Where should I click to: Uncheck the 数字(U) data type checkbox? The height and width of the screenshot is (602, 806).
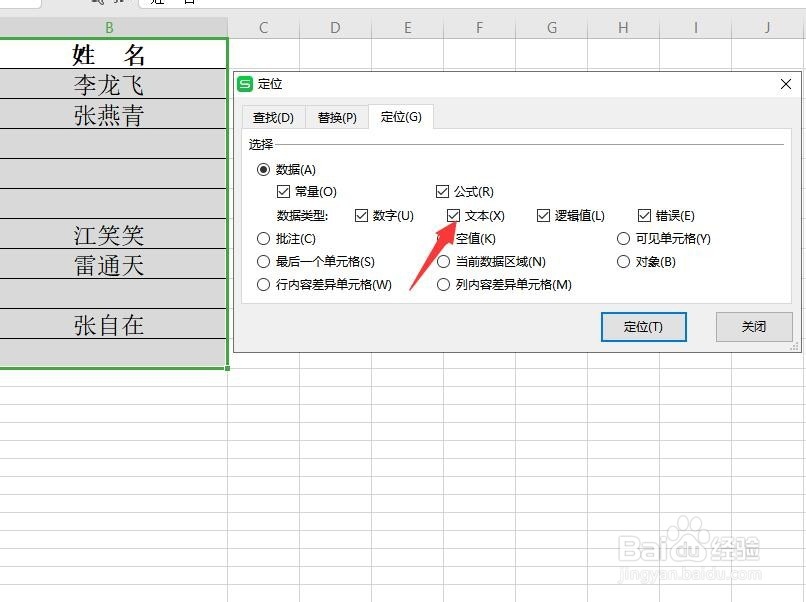[361, 215]
